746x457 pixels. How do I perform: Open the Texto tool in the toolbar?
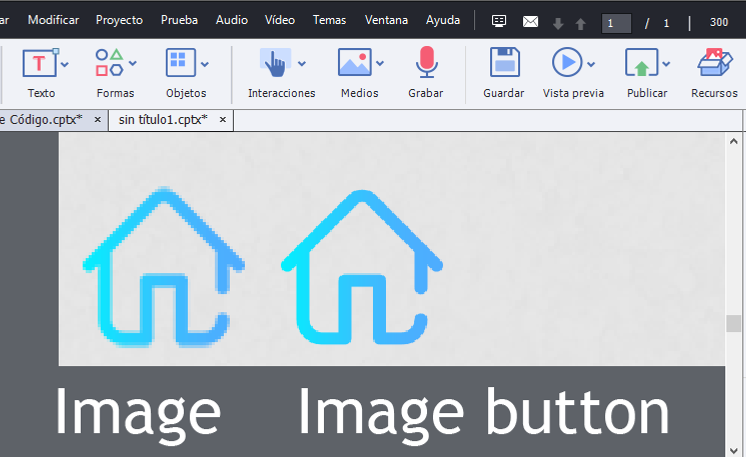point(40,64)
